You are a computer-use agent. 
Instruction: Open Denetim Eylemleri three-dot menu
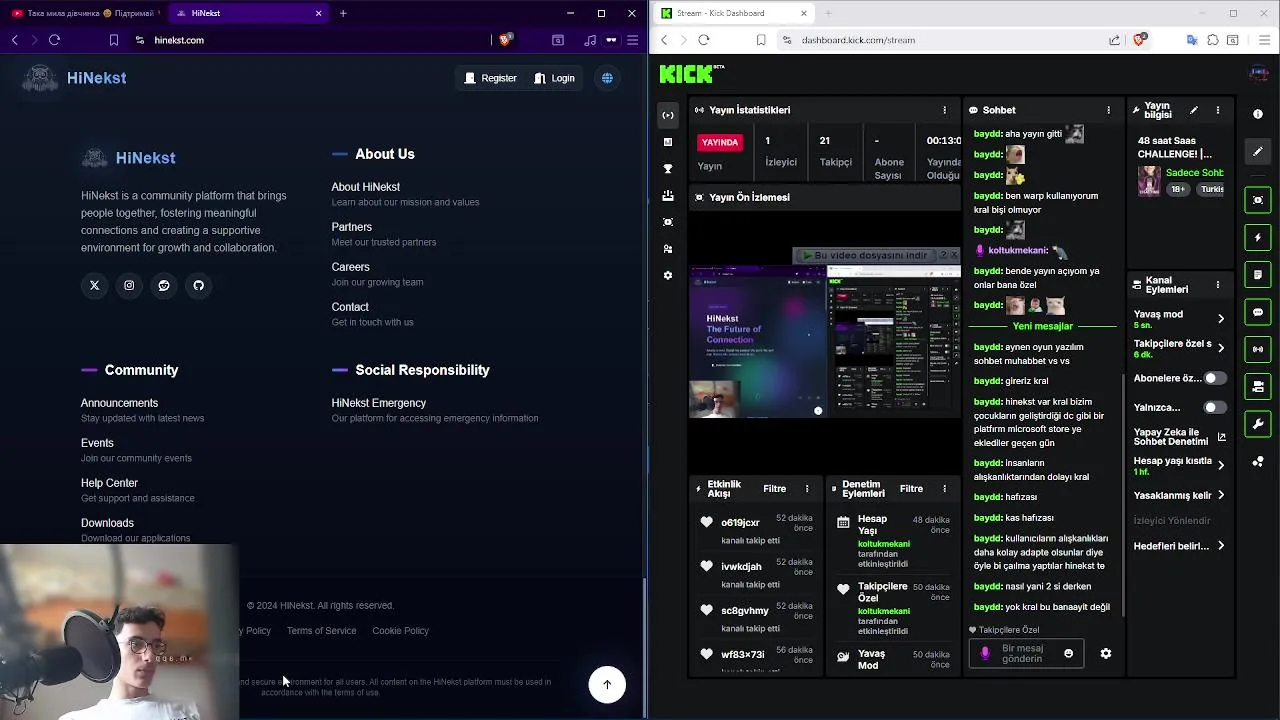click(x=944, y=489)
